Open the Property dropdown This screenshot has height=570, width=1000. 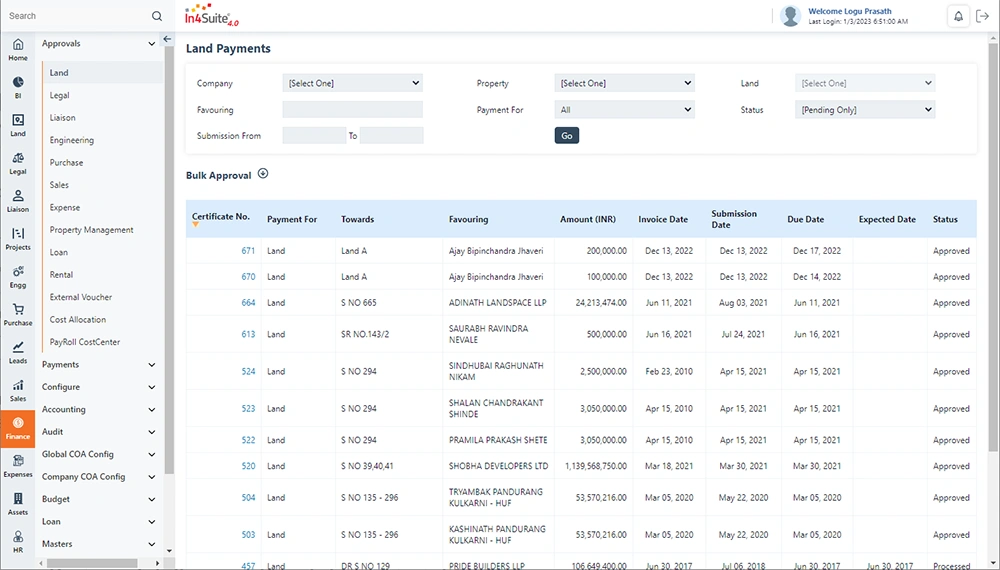pyautogui.click(x=624, y=83)
